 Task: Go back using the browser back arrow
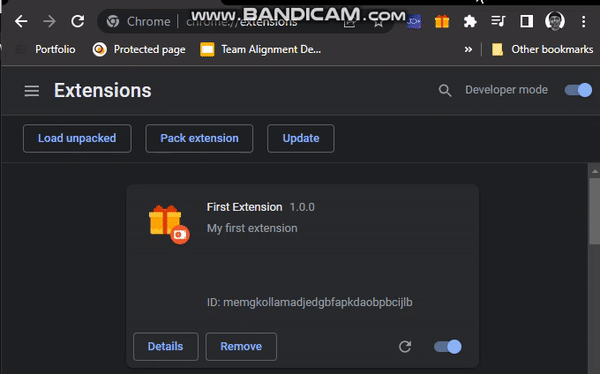(x=21, y=21)
